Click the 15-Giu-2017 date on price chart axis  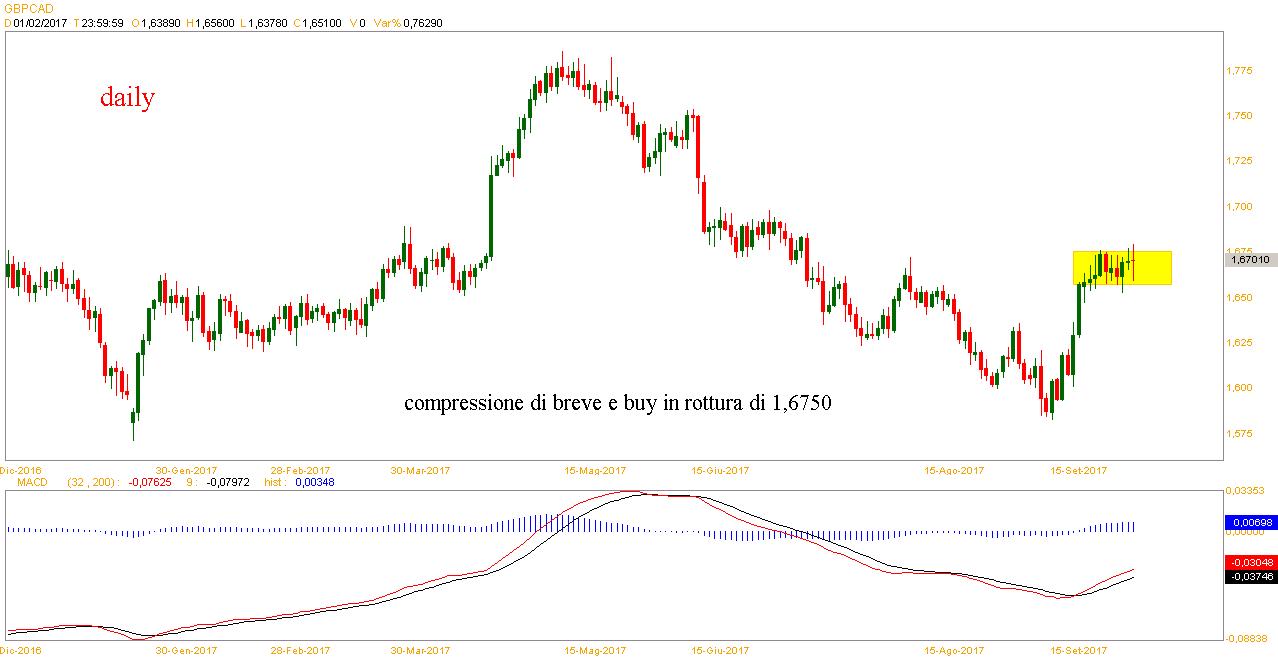722,470
